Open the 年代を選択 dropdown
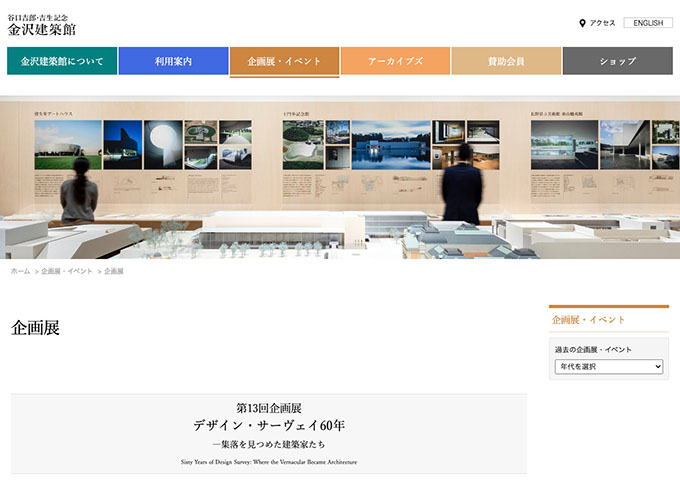 pos(609,367)
